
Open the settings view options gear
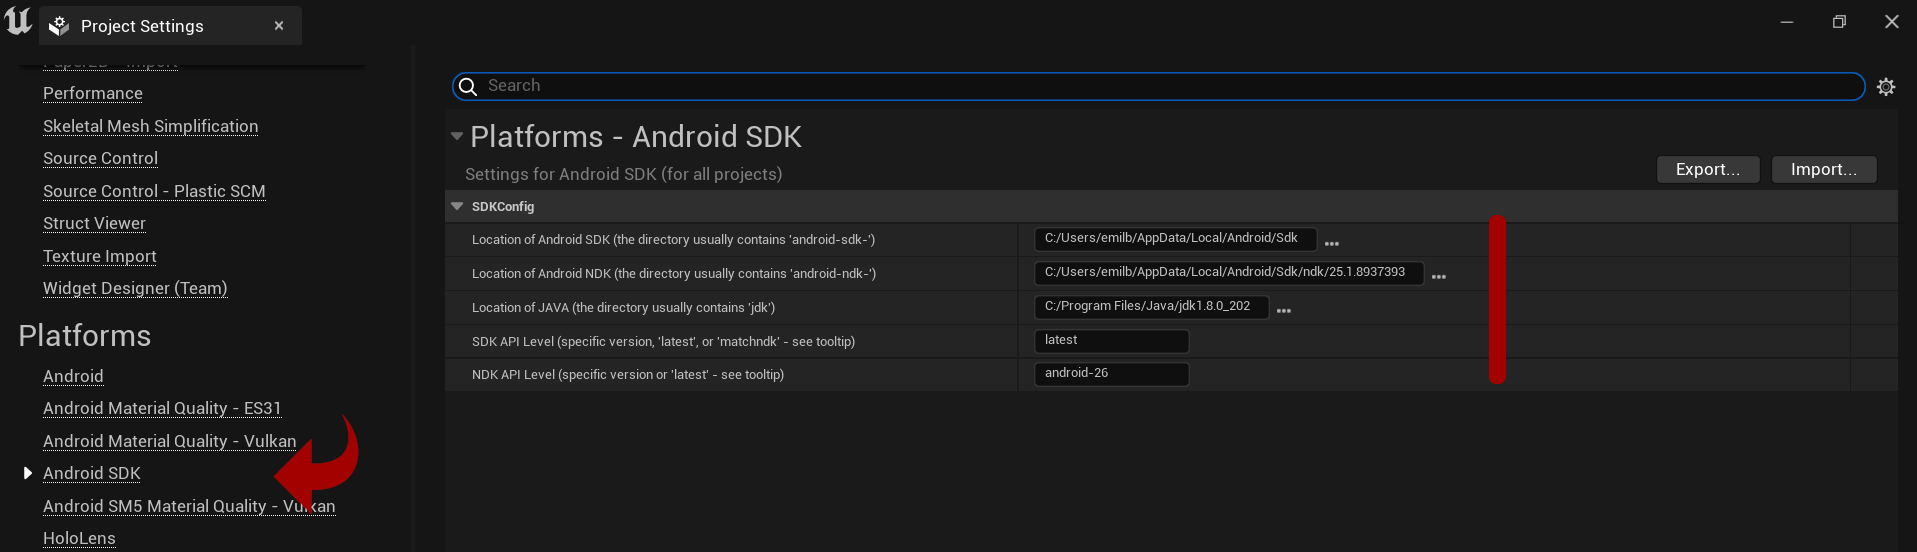[1886, 87]
